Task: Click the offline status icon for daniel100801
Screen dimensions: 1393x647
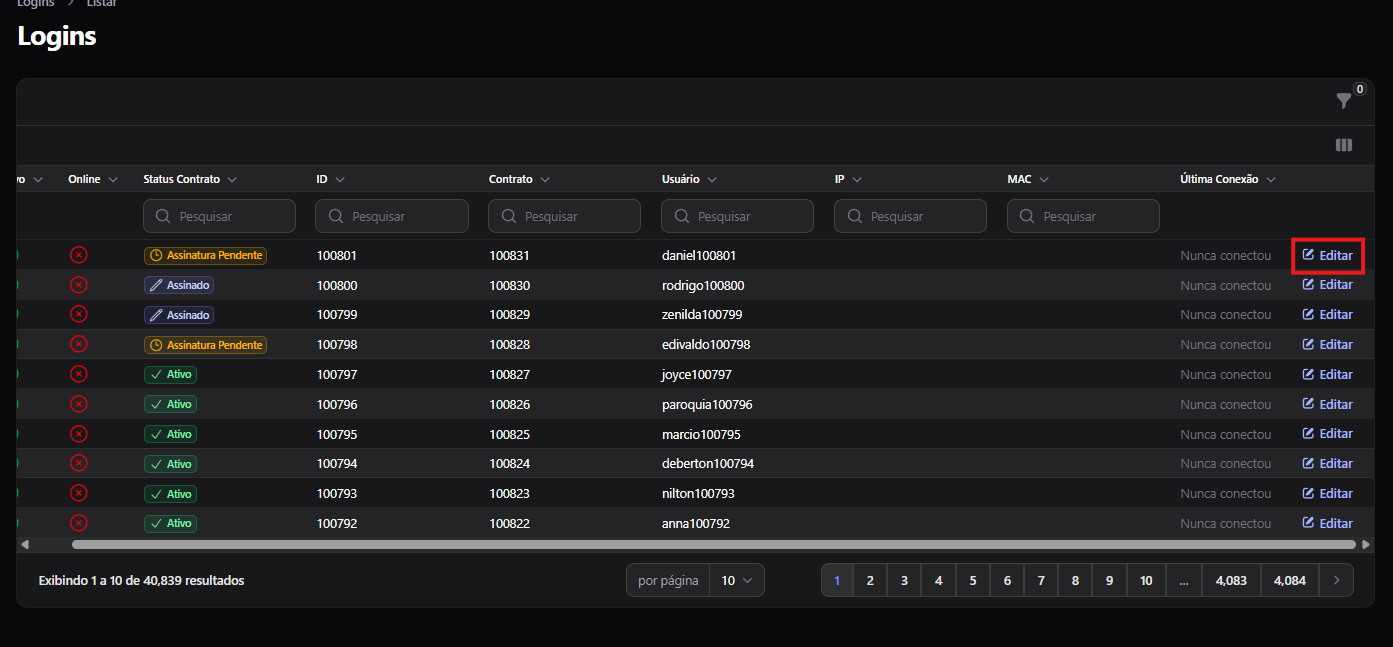Action: [x=79, y=255]
